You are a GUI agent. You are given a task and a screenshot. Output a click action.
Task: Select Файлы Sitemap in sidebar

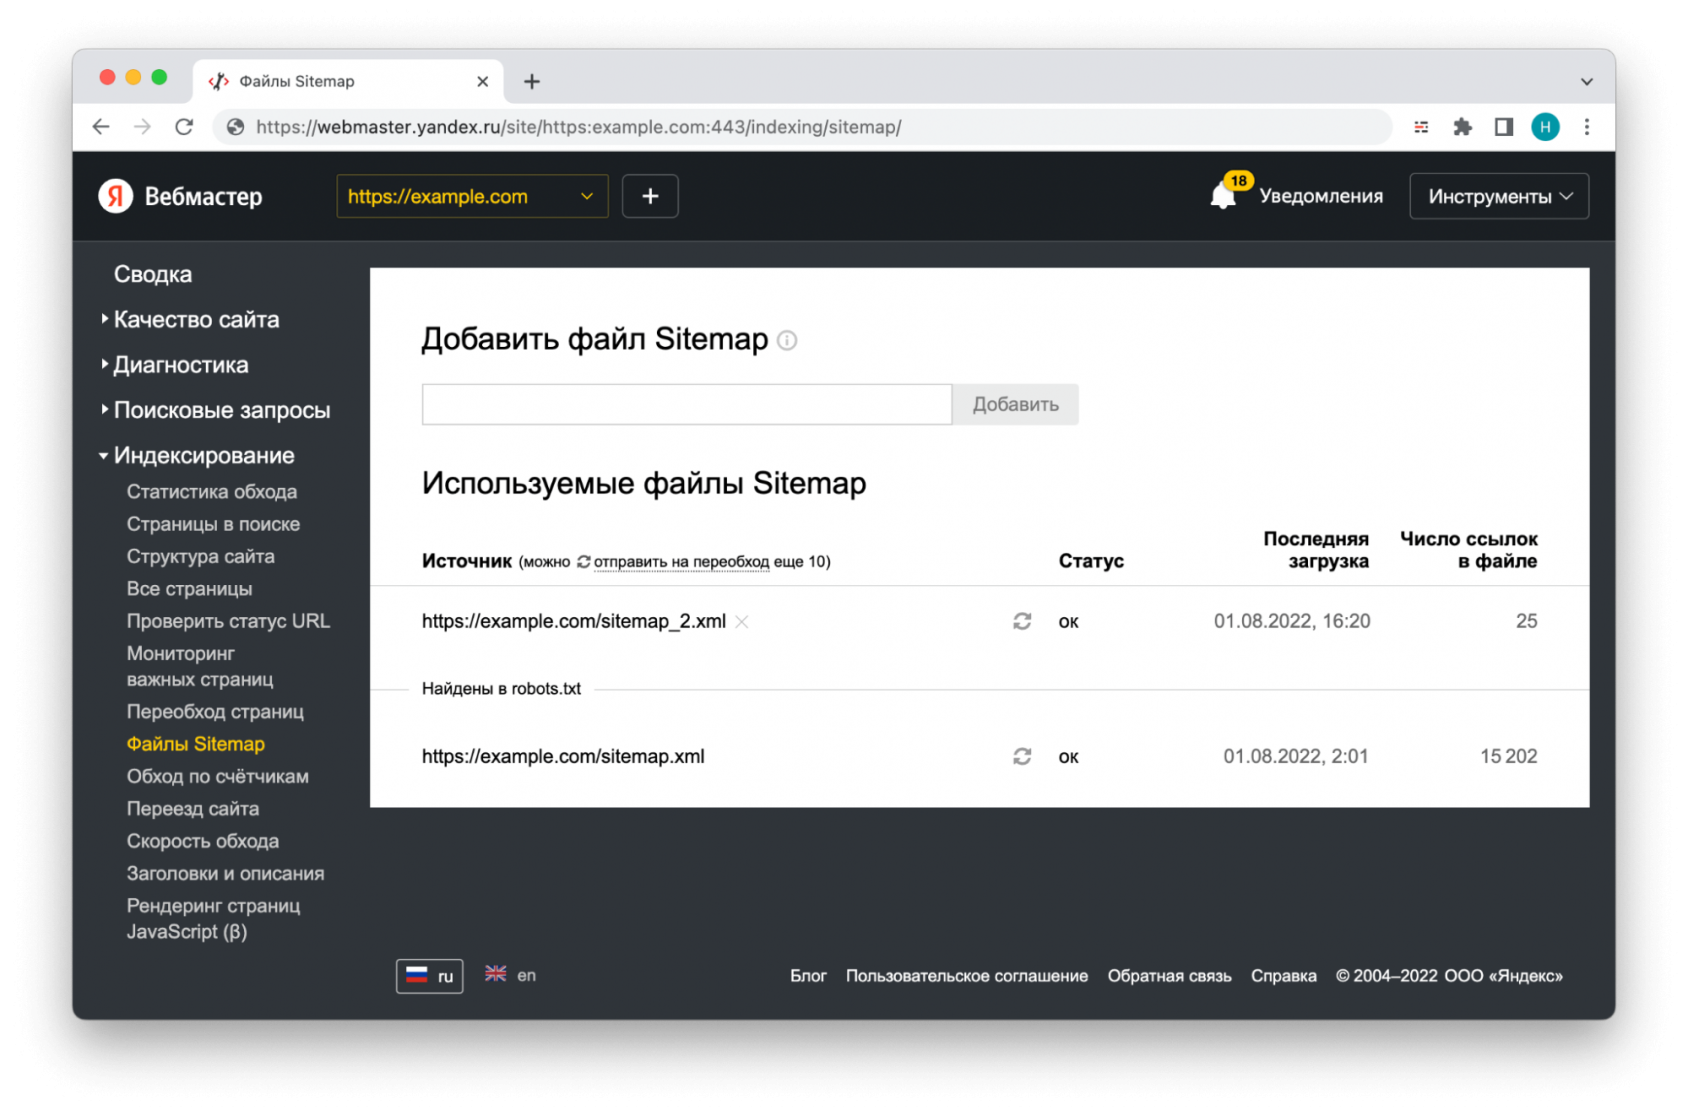pyautogui.click(x=196, y=744)
